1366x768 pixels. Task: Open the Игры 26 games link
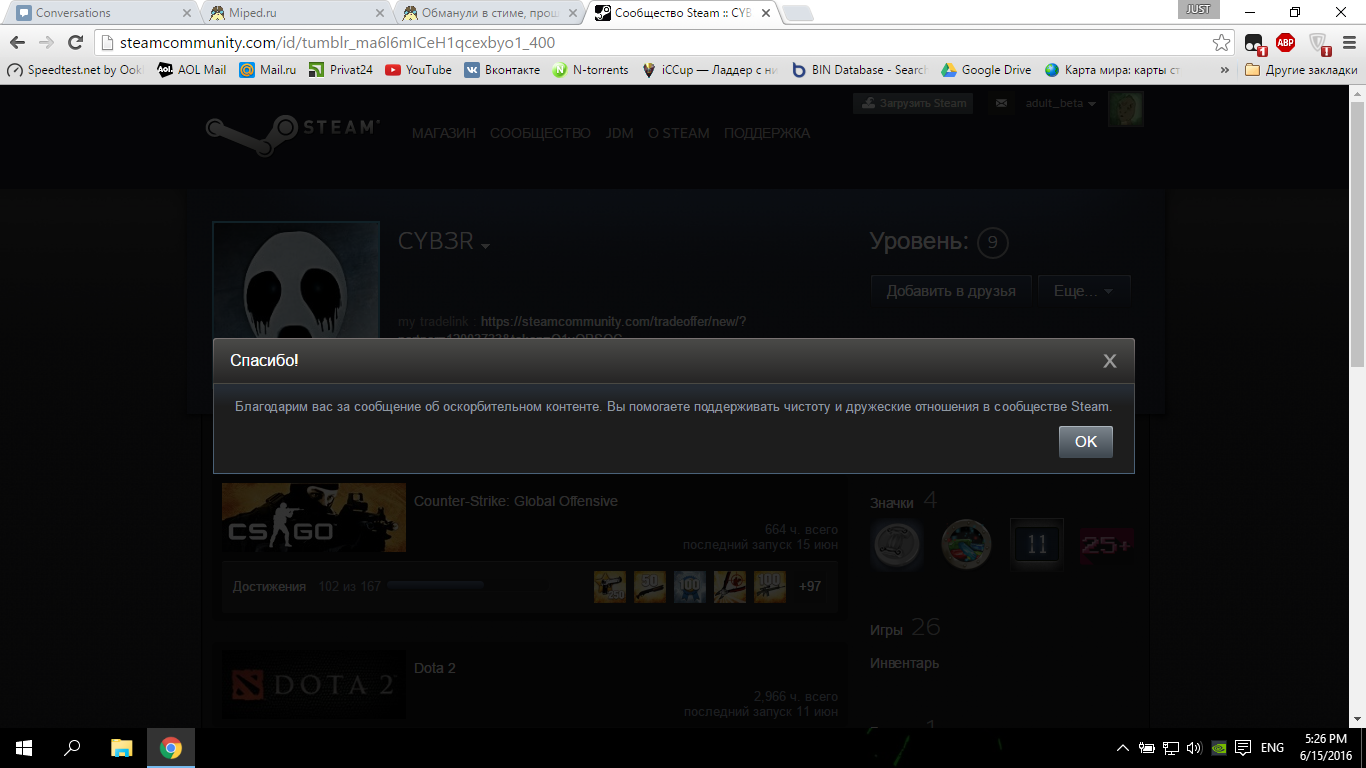tap(905, 628)
